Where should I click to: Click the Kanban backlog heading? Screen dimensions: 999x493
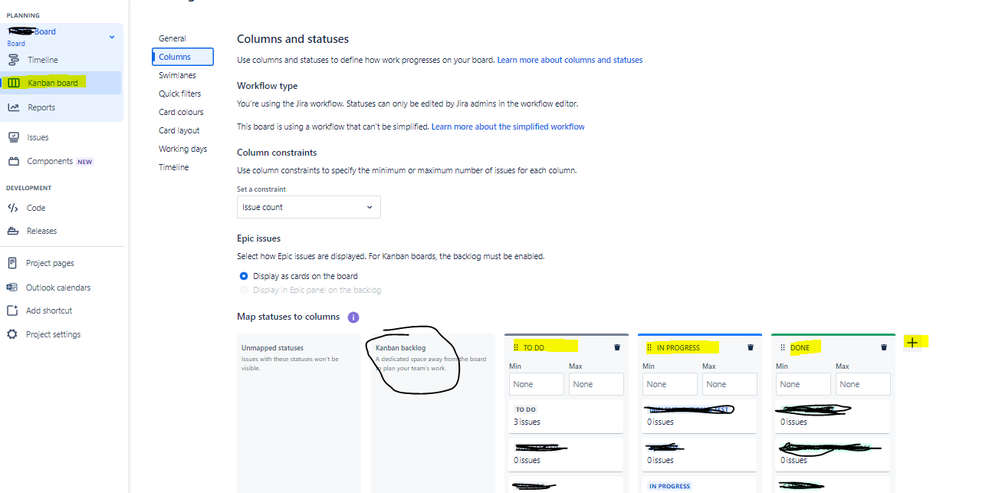coord(401,348)
